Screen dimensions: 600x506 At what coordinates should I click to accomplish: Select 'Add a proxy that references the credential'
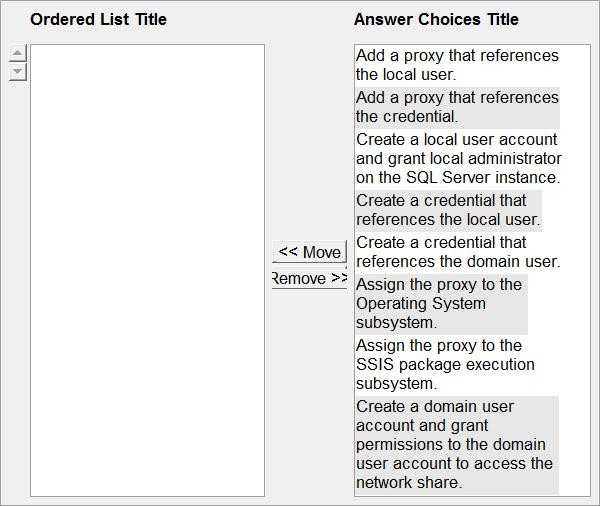pos(457,107)
